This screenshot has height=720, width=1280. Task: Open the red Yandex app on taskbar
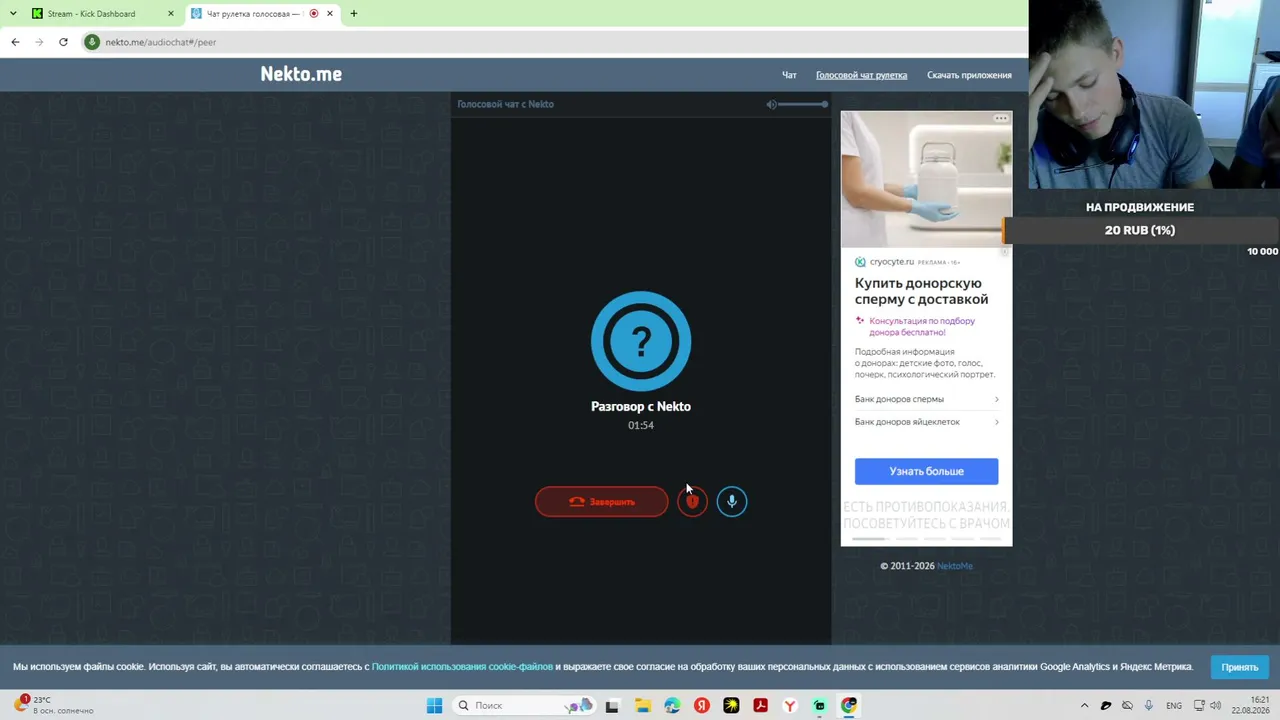coord(702,706)
